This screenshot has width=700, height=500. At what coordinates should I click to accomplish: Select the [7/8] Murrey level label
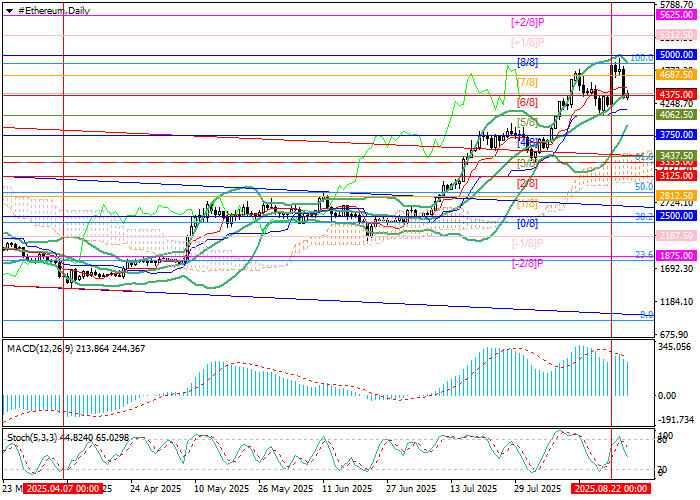pyautogui.click(x=527, y=82)
